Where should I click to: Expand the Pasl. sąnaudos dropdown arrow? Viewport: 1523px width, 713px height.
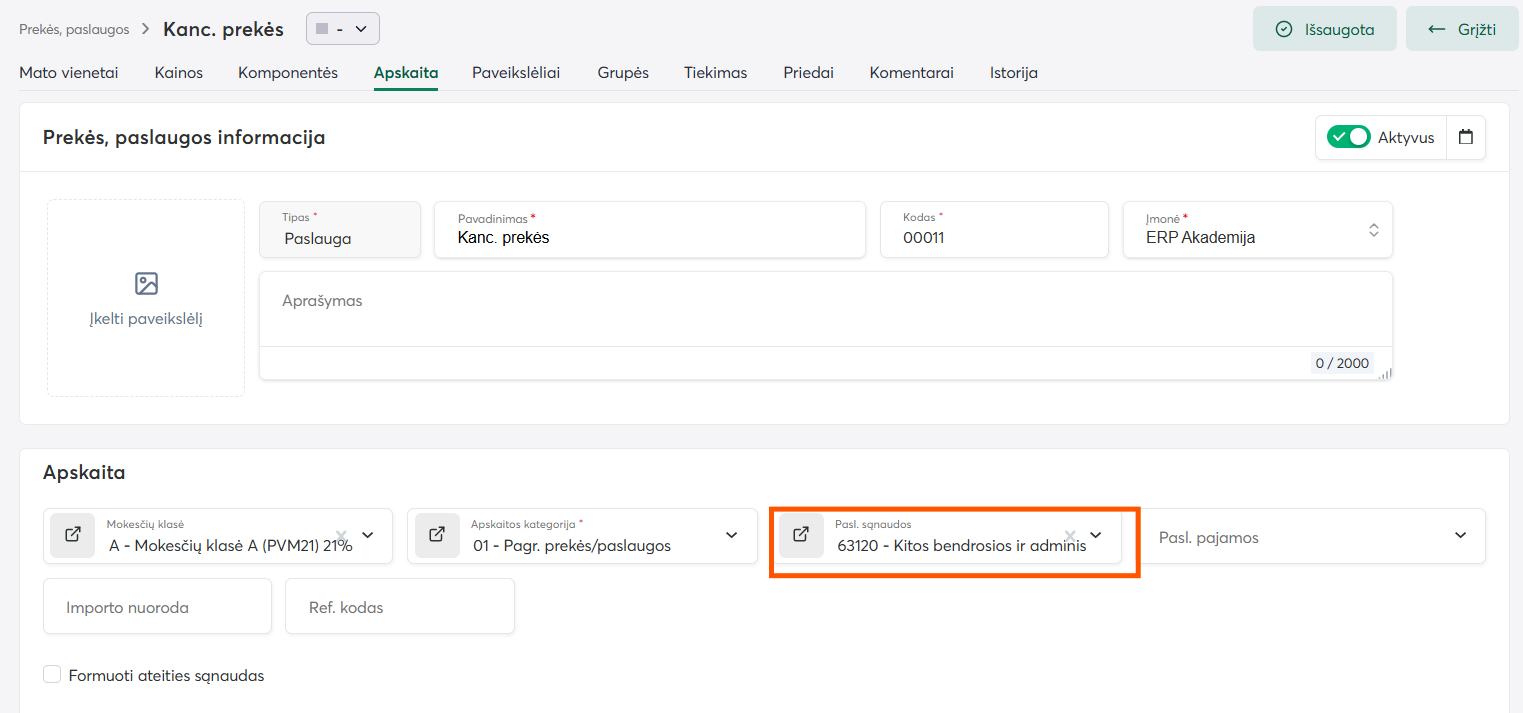pyautogui.click(x=1095, y=535)
